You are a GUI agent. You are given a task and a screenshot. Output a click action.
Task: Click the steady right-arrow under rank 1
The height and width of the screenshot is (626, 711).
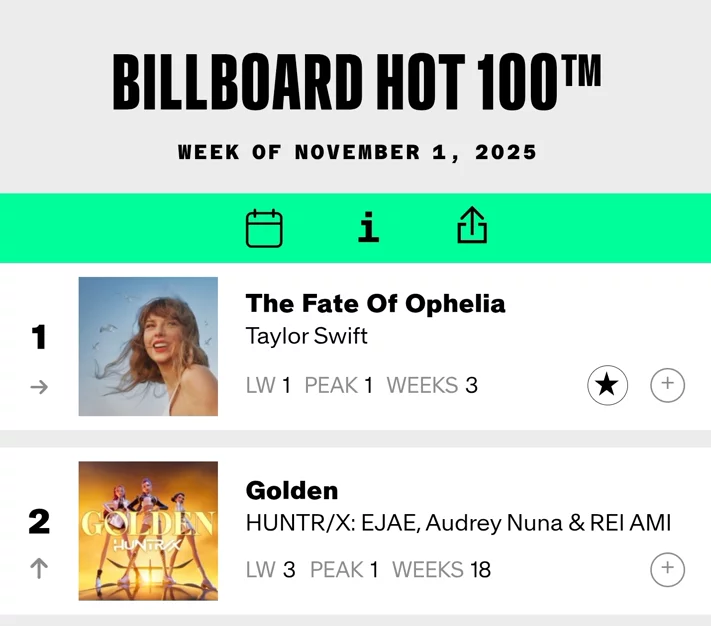pyautogui.click(x=39, y=387)
